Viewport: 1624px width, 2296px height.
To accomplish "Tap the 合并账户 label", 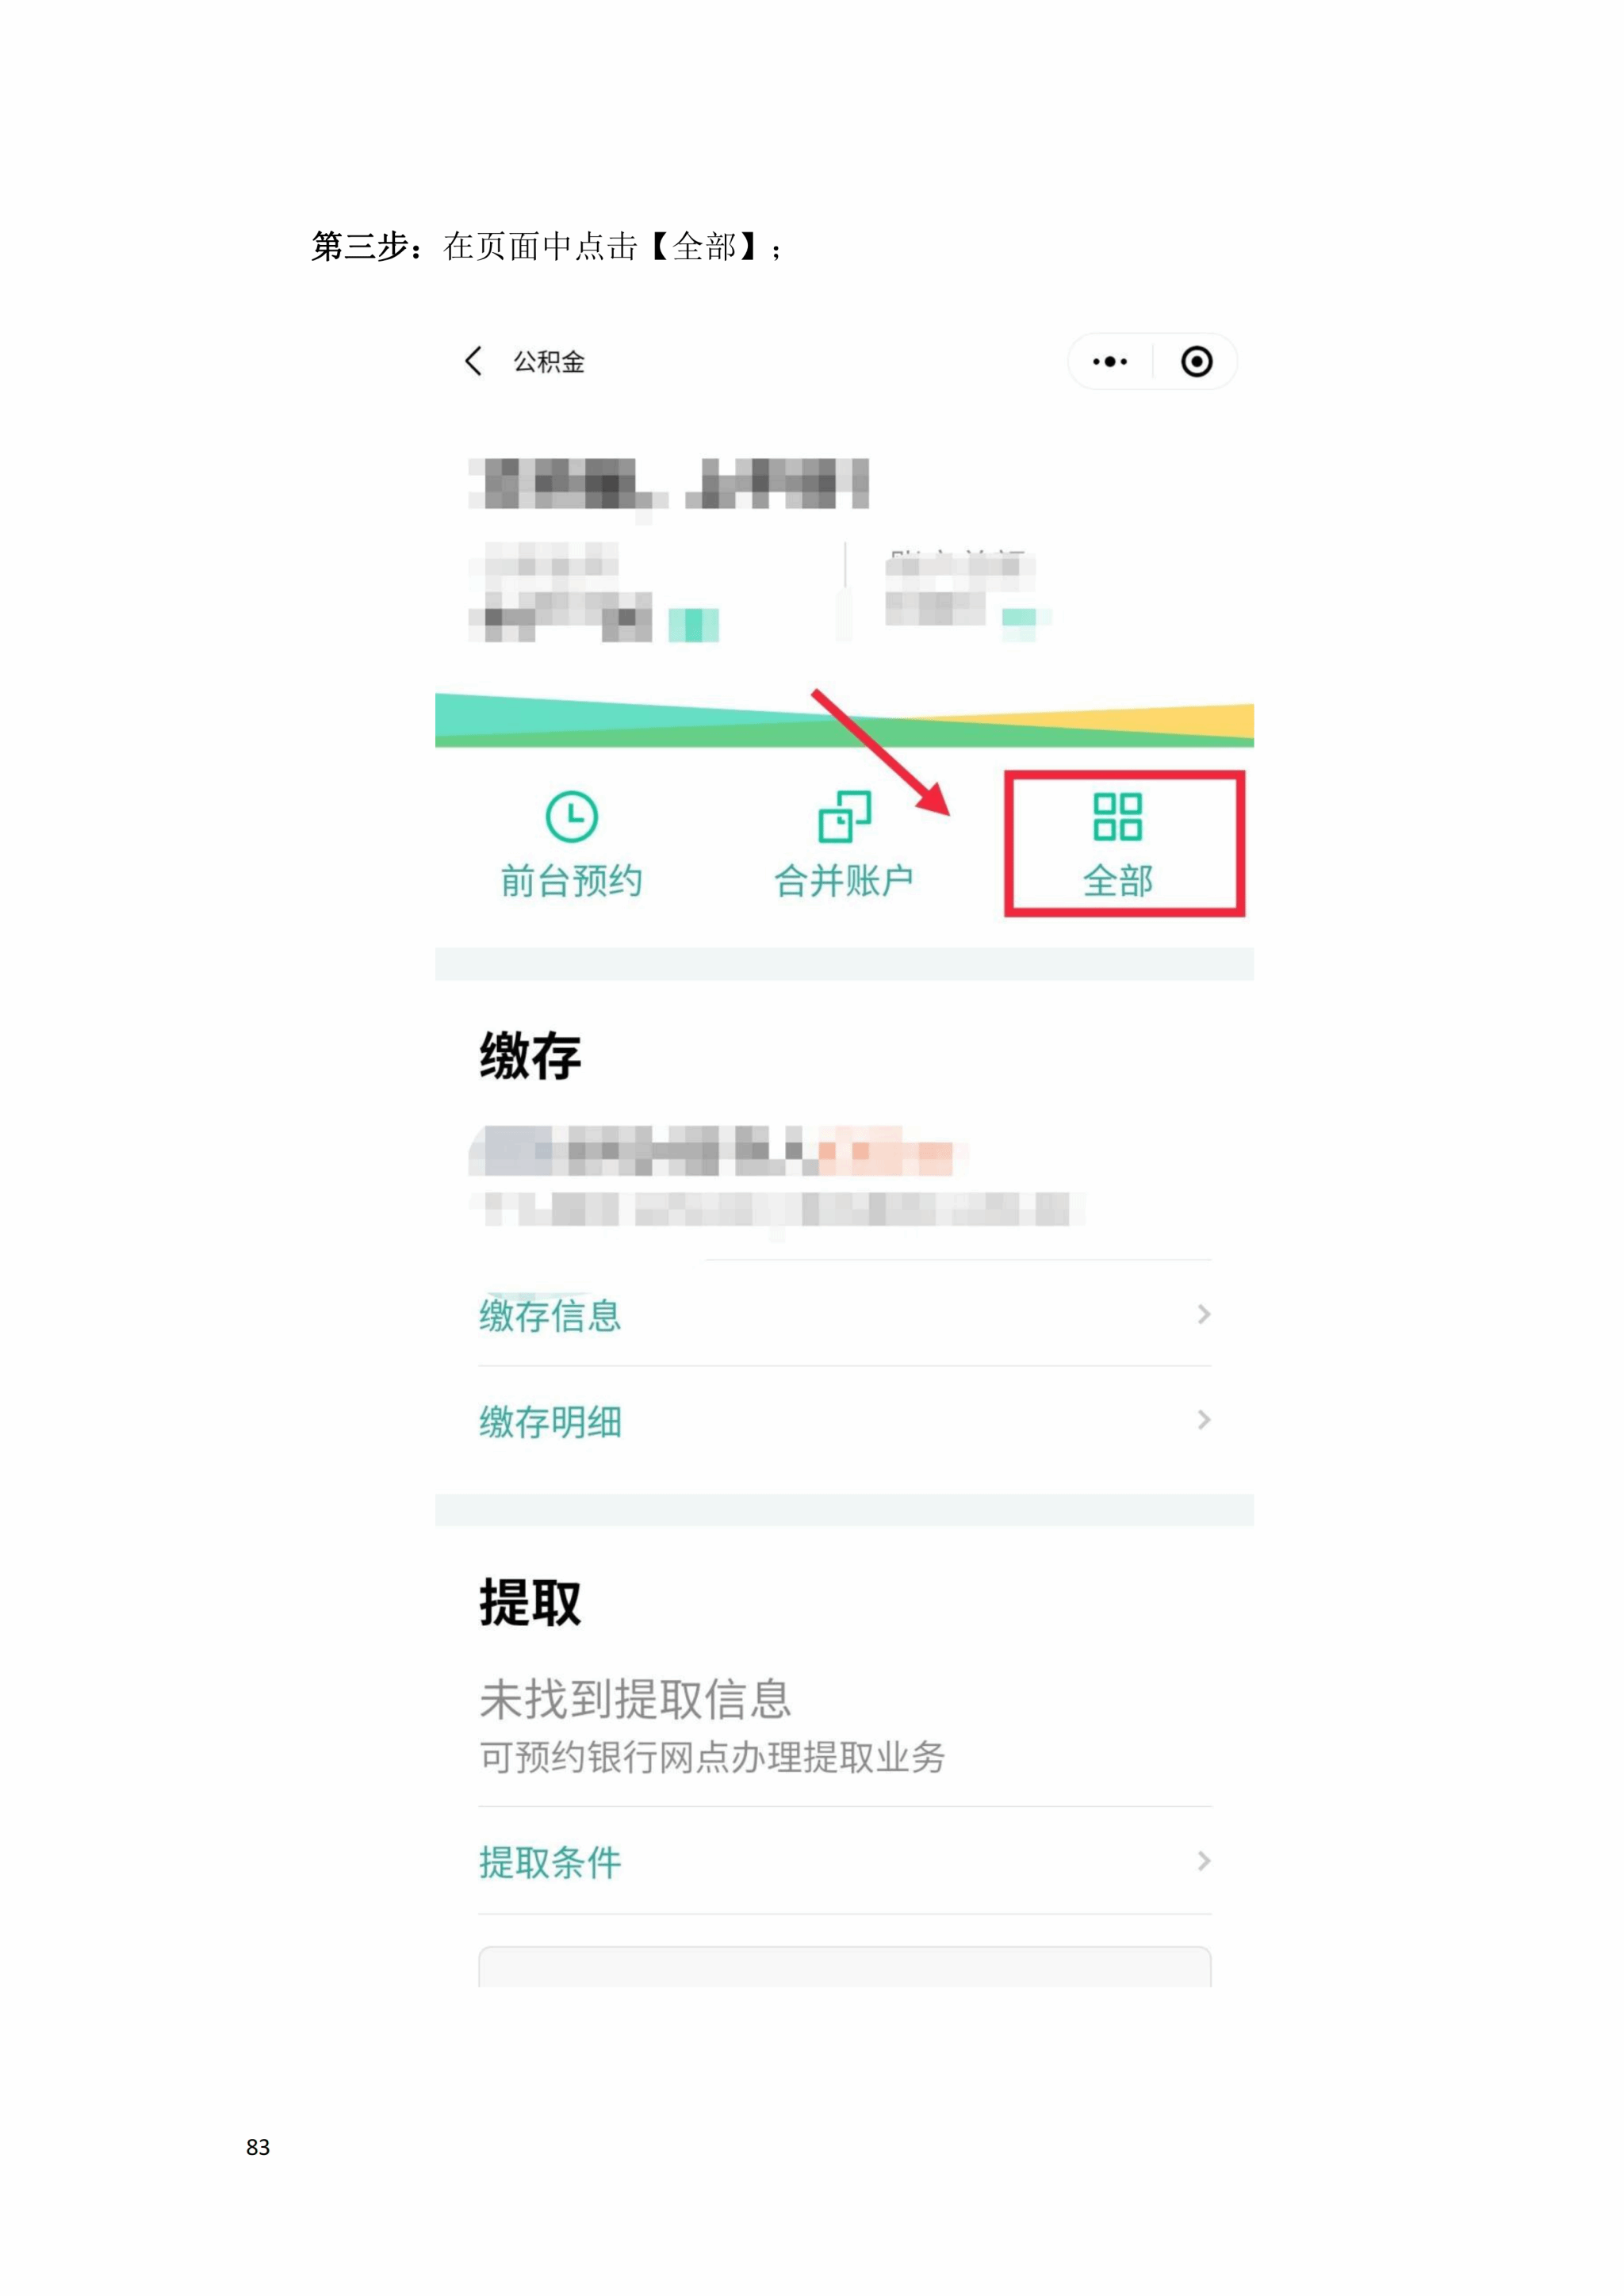I will 844,881.
